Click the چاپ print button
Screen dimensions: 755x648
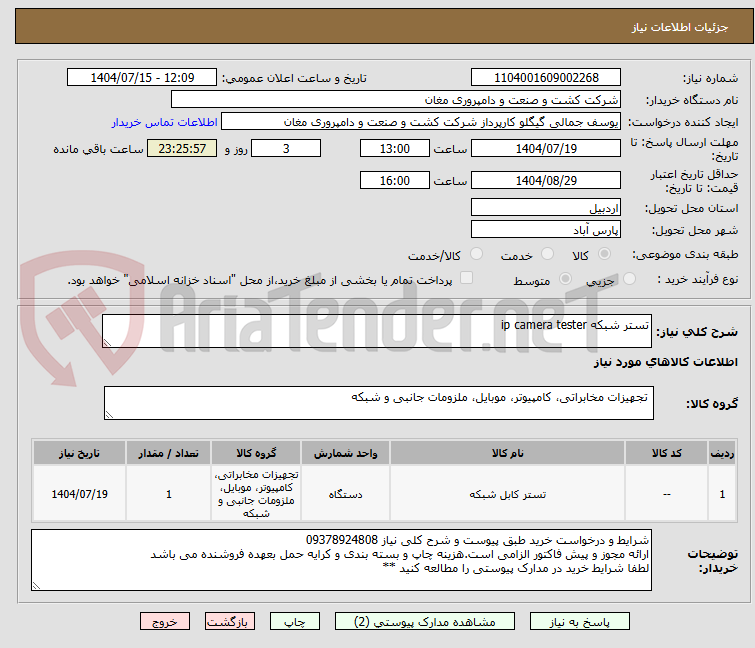(295, 622)
